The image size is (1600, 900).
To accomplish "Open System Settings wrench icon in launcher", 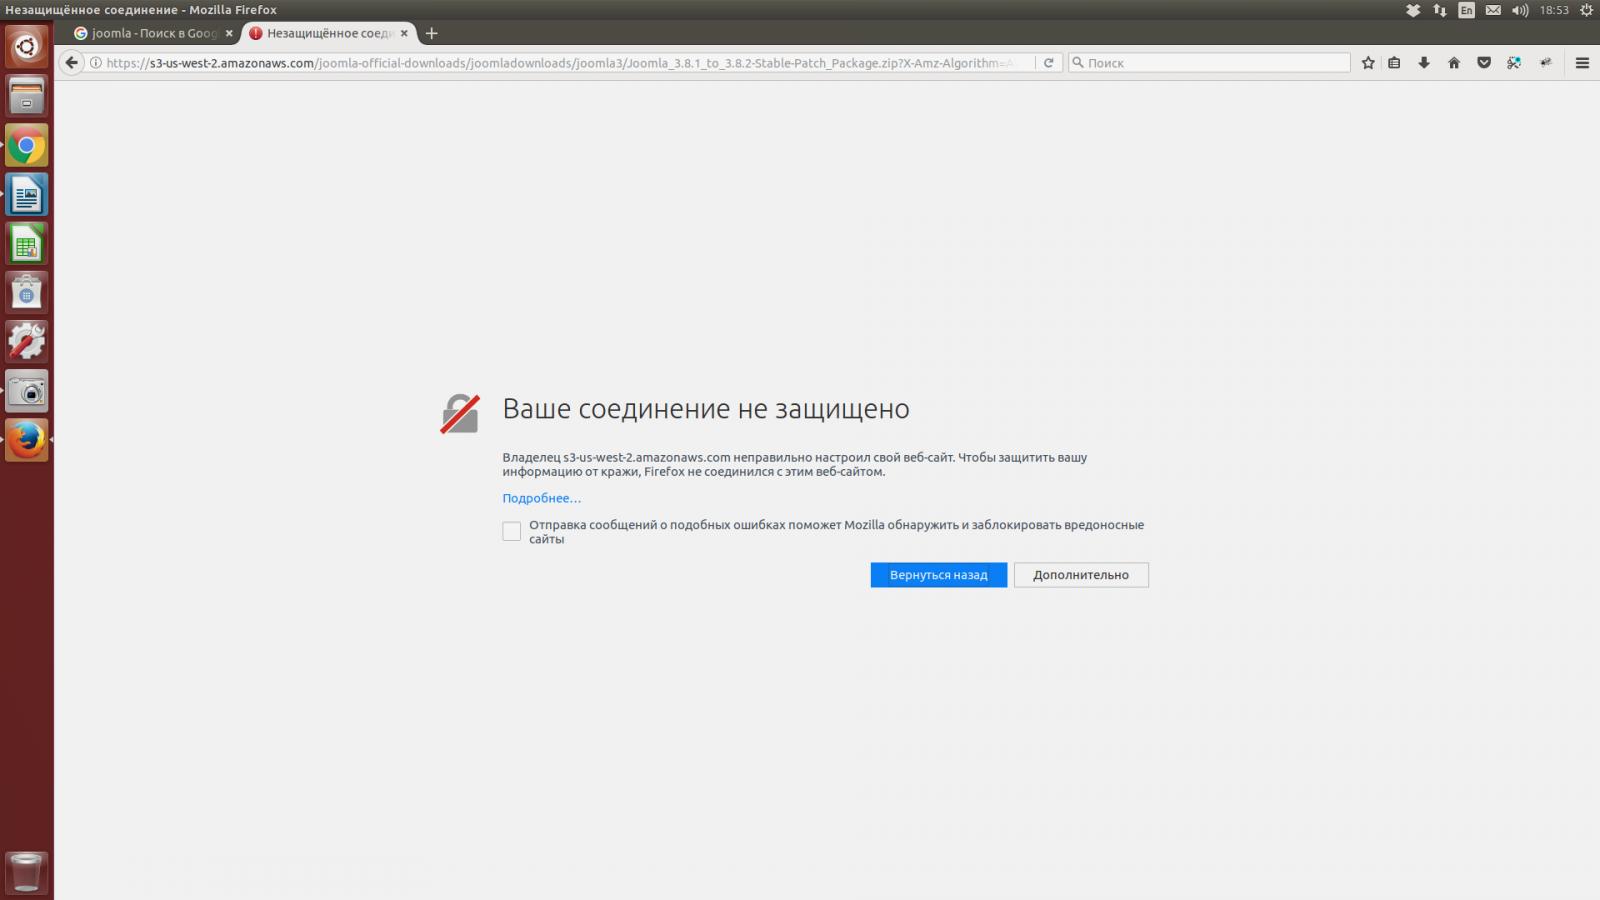I will (27, 341).
